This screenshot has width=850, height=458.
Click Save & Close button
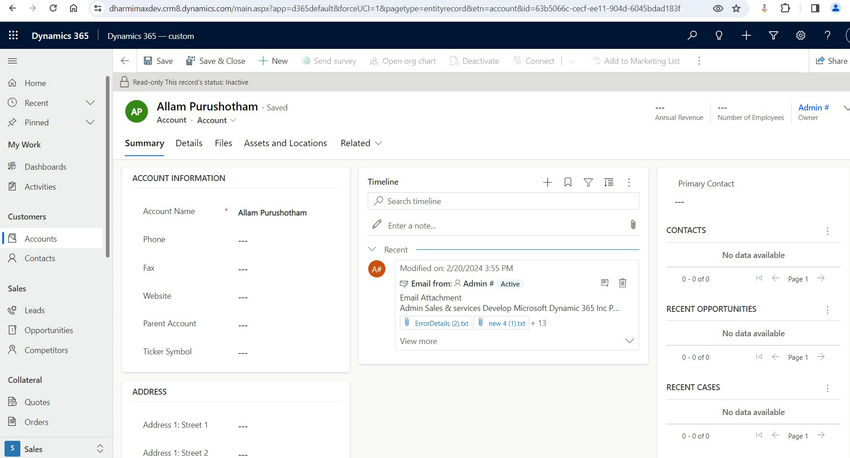coord(215,61)
